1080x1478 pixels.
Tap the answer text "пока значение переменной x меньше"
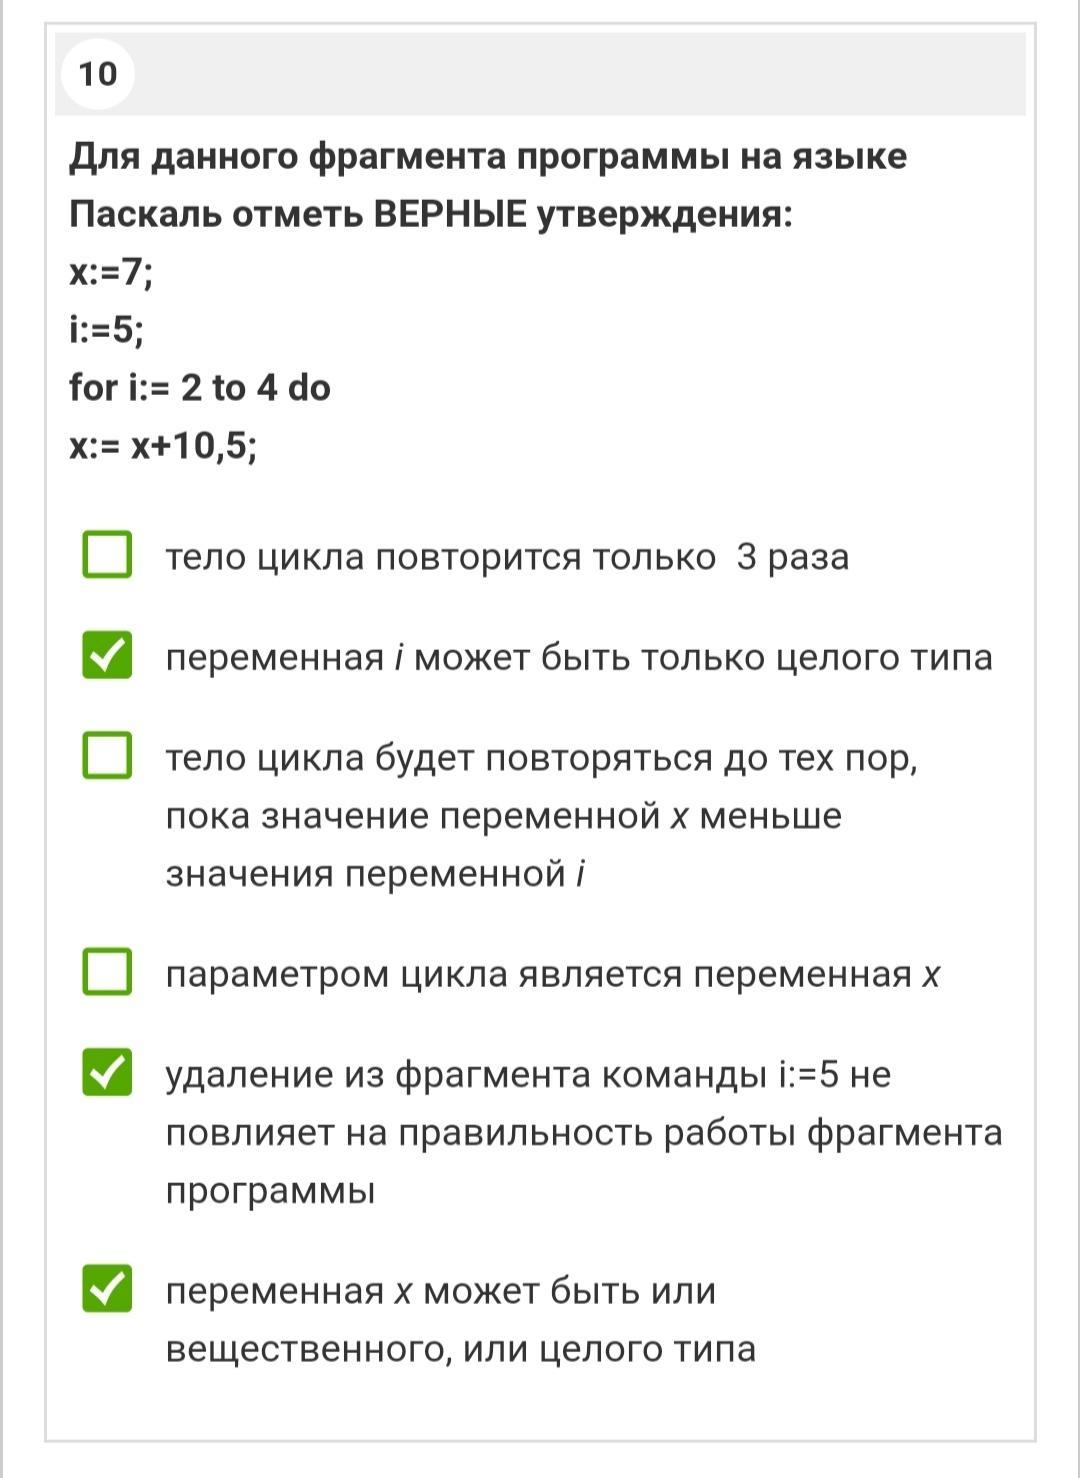pos(504,816)
